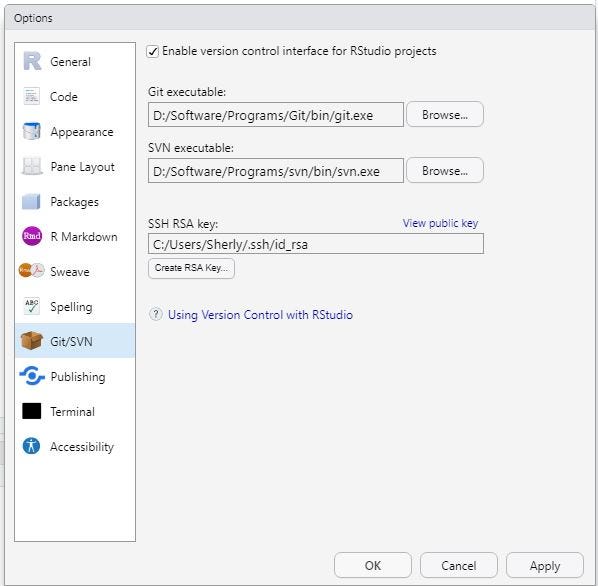
Task: Click Create RSA Key button
Action: click(x=191, y=268)
